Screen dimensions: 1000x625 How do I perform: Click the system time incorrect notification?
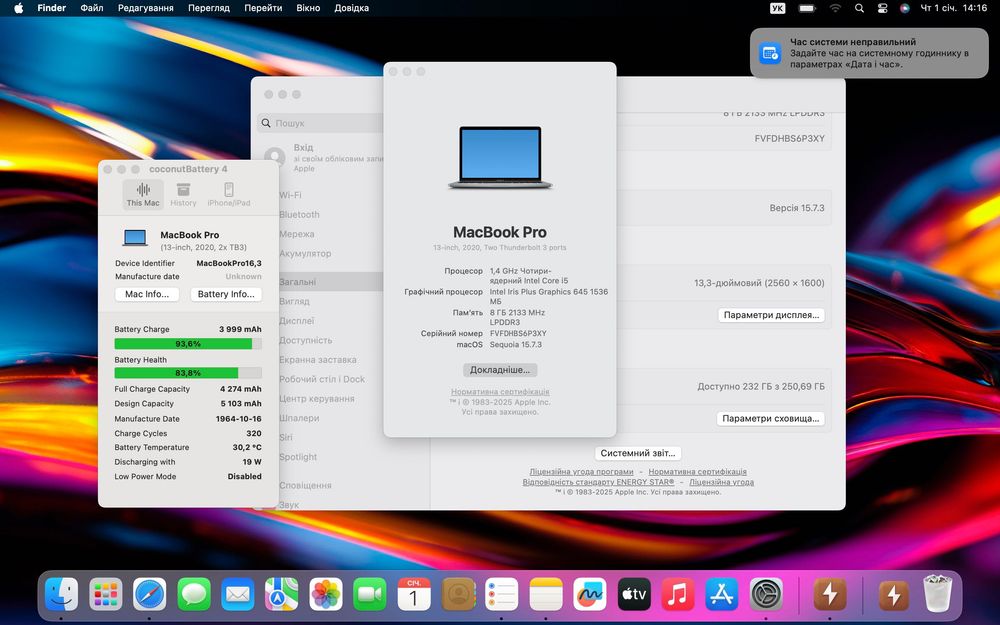(x=869, y=53)
